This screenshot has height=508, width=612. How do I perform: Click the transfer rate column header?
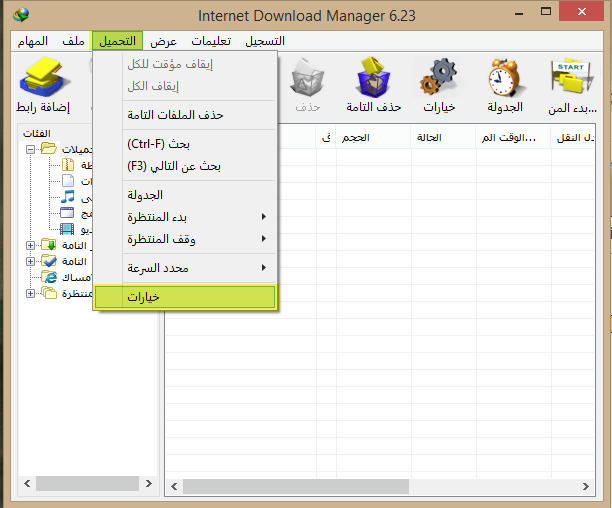(573, 137)
